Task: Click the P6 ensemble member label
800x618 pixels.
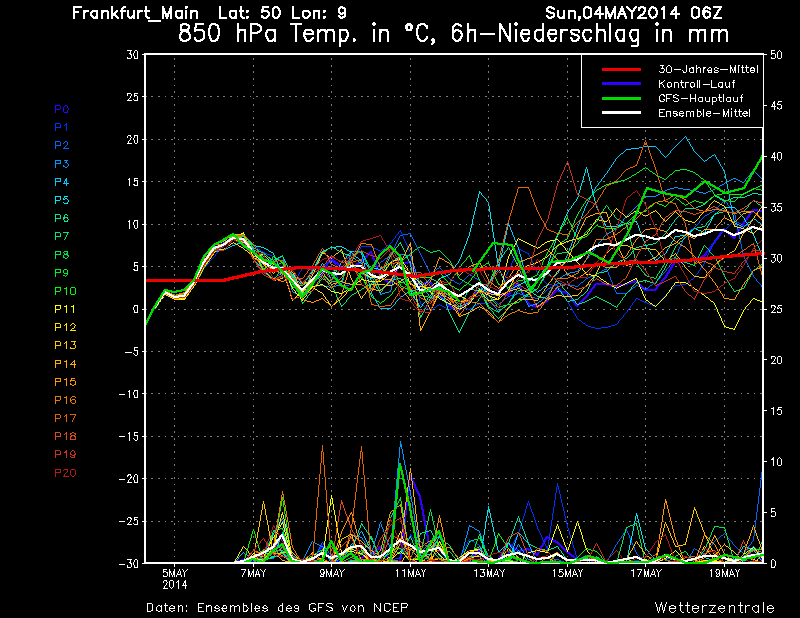Action: tap(62, 218)
